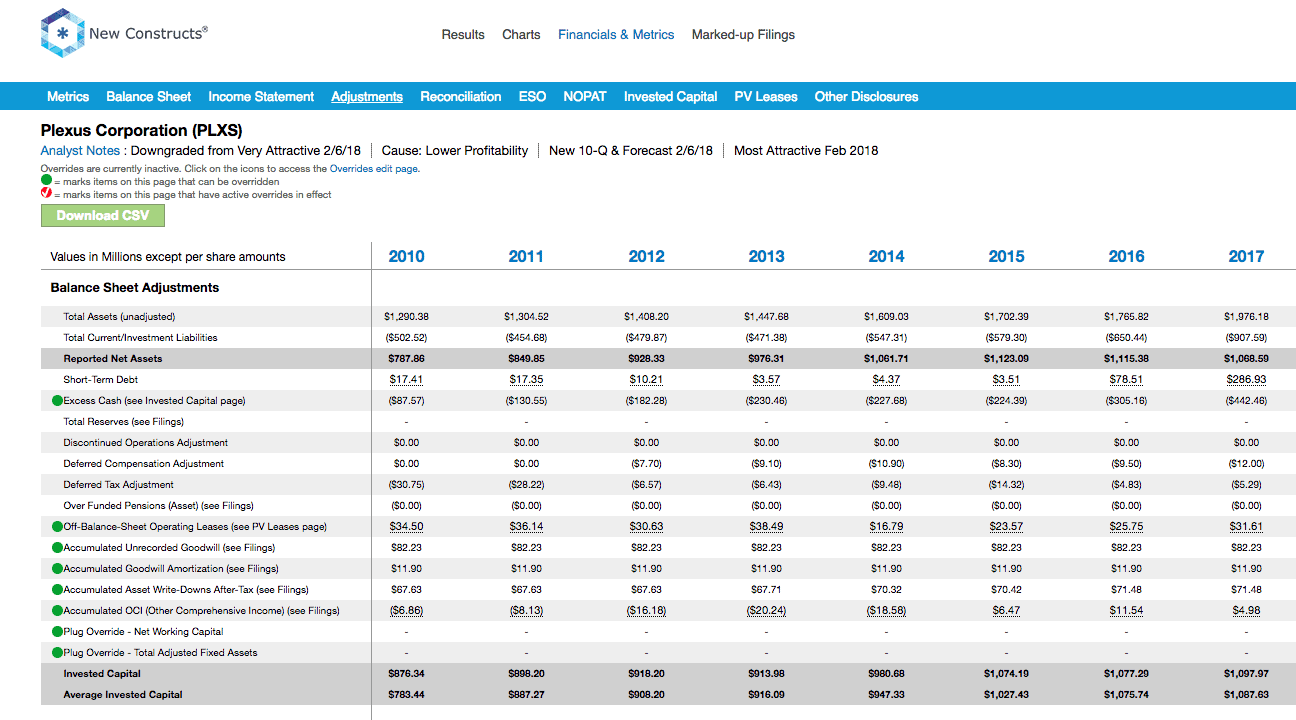Select the Adjustments tab
The height and width of the screenshot is (720, 1296).
367,97
